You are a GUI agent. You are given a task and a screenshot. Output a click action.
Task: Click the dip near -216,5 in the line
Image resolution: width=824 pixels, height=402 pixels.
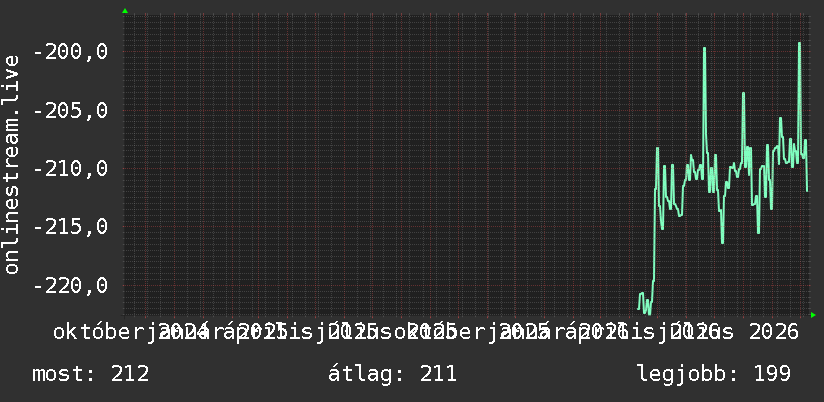723,242
